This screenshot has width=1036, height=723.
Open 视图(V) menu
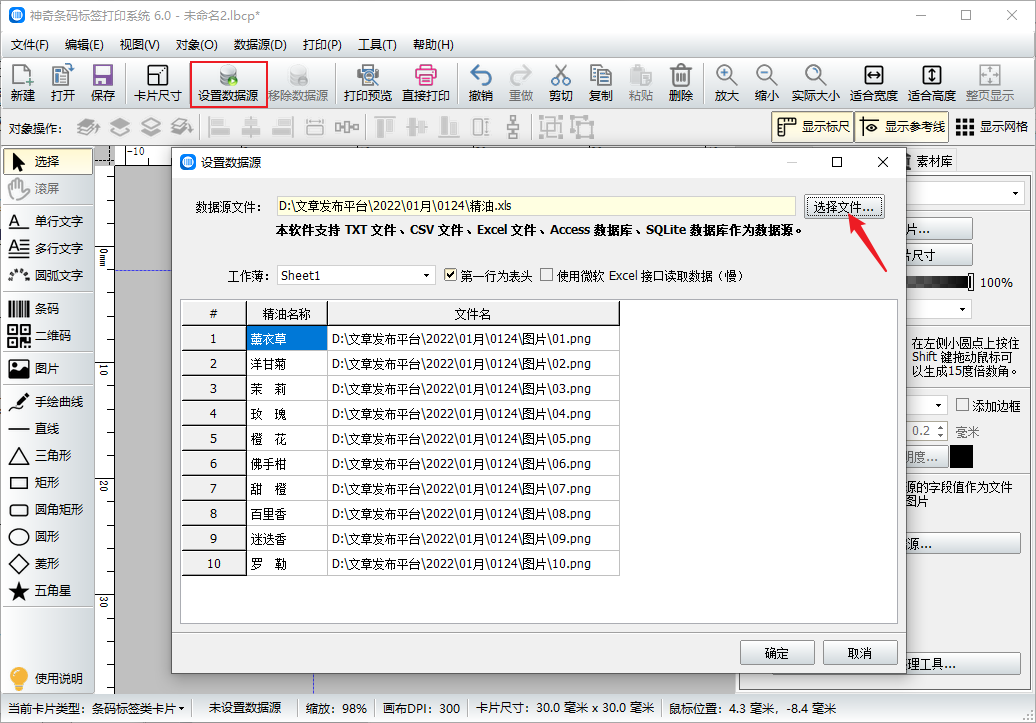pyautogui.click(x=139, y=44)
